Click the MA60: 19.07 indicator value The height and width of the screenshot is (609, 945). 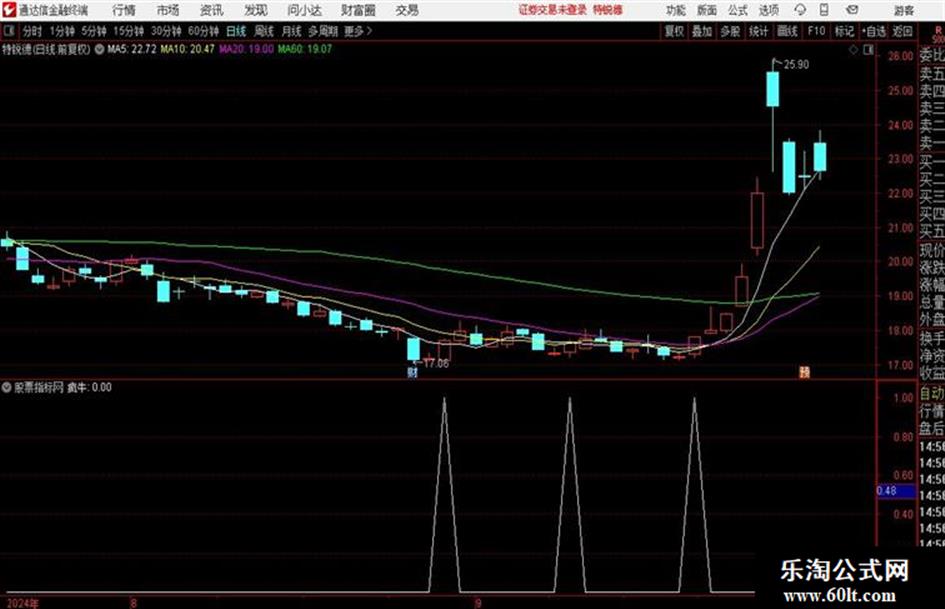tap(305, 49)
